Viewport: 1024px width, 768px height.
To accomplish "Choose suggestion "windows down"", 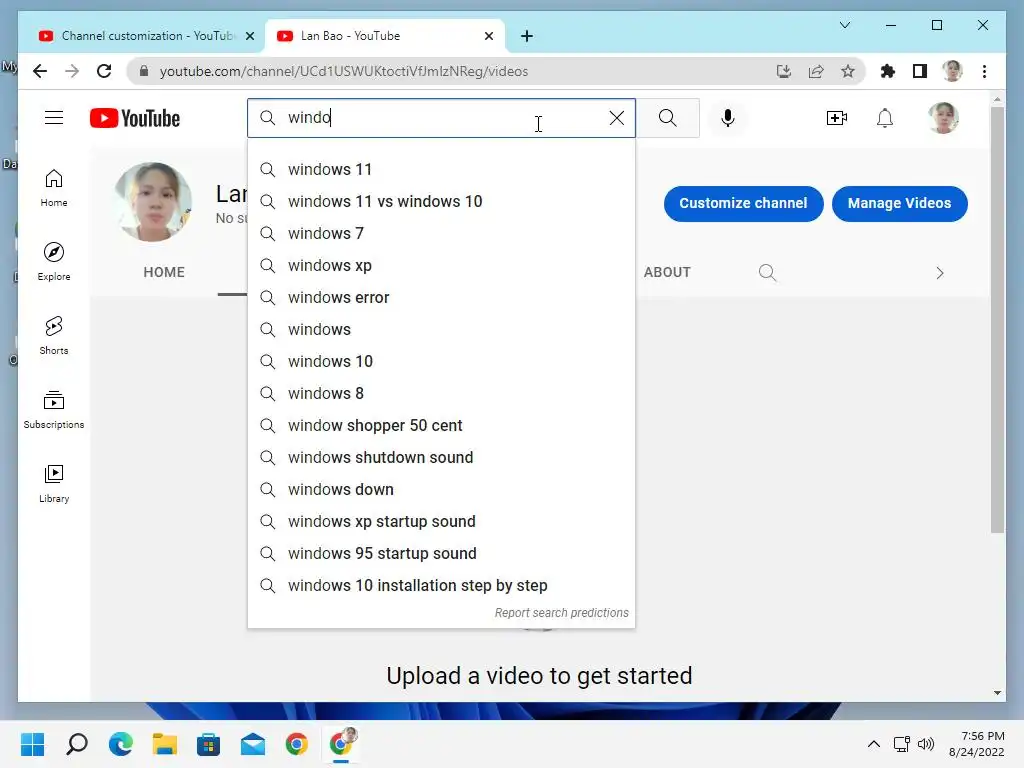I will pyautogui.click(x=441, y=489).
